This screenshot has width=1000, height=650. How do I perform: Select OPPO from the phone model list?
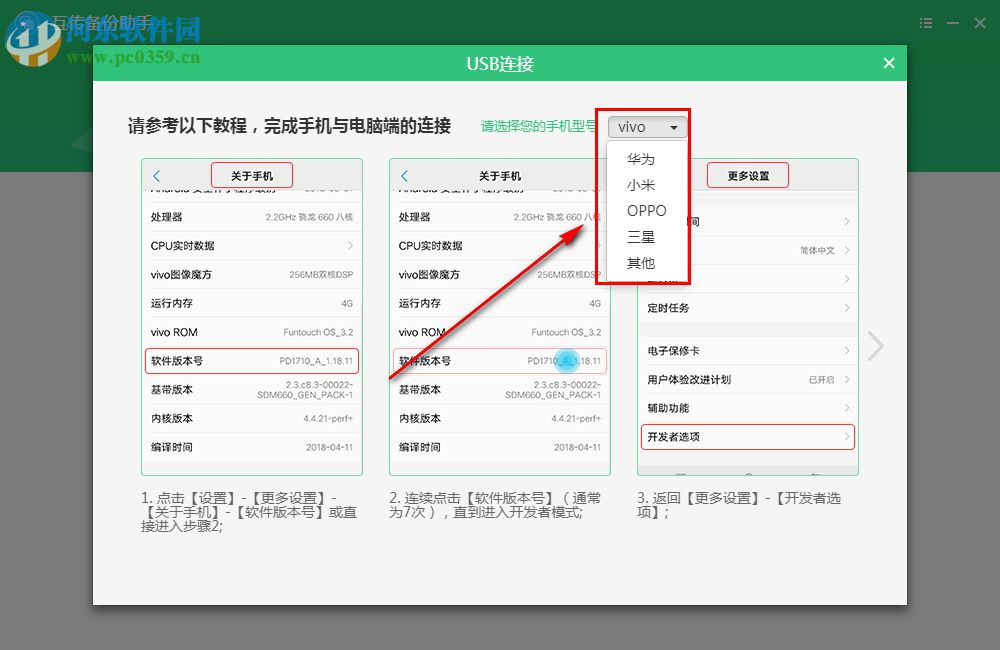(x=647, y=210)
